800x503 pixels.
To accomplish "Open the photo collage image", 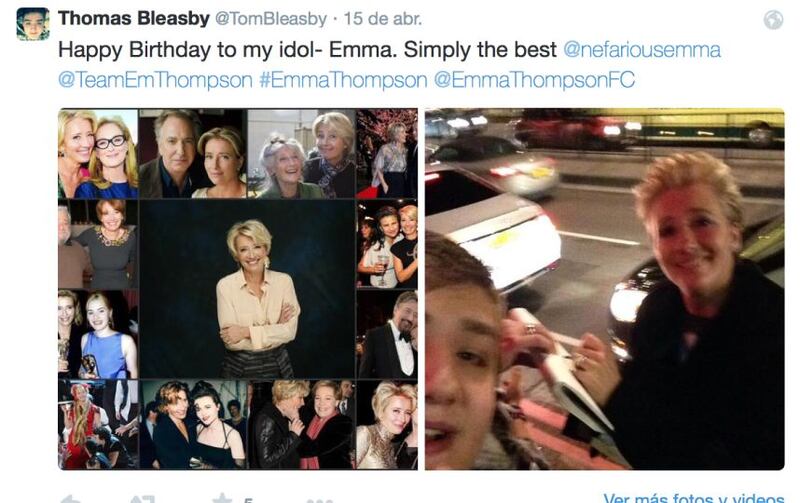I will click(x=238, y=289).
